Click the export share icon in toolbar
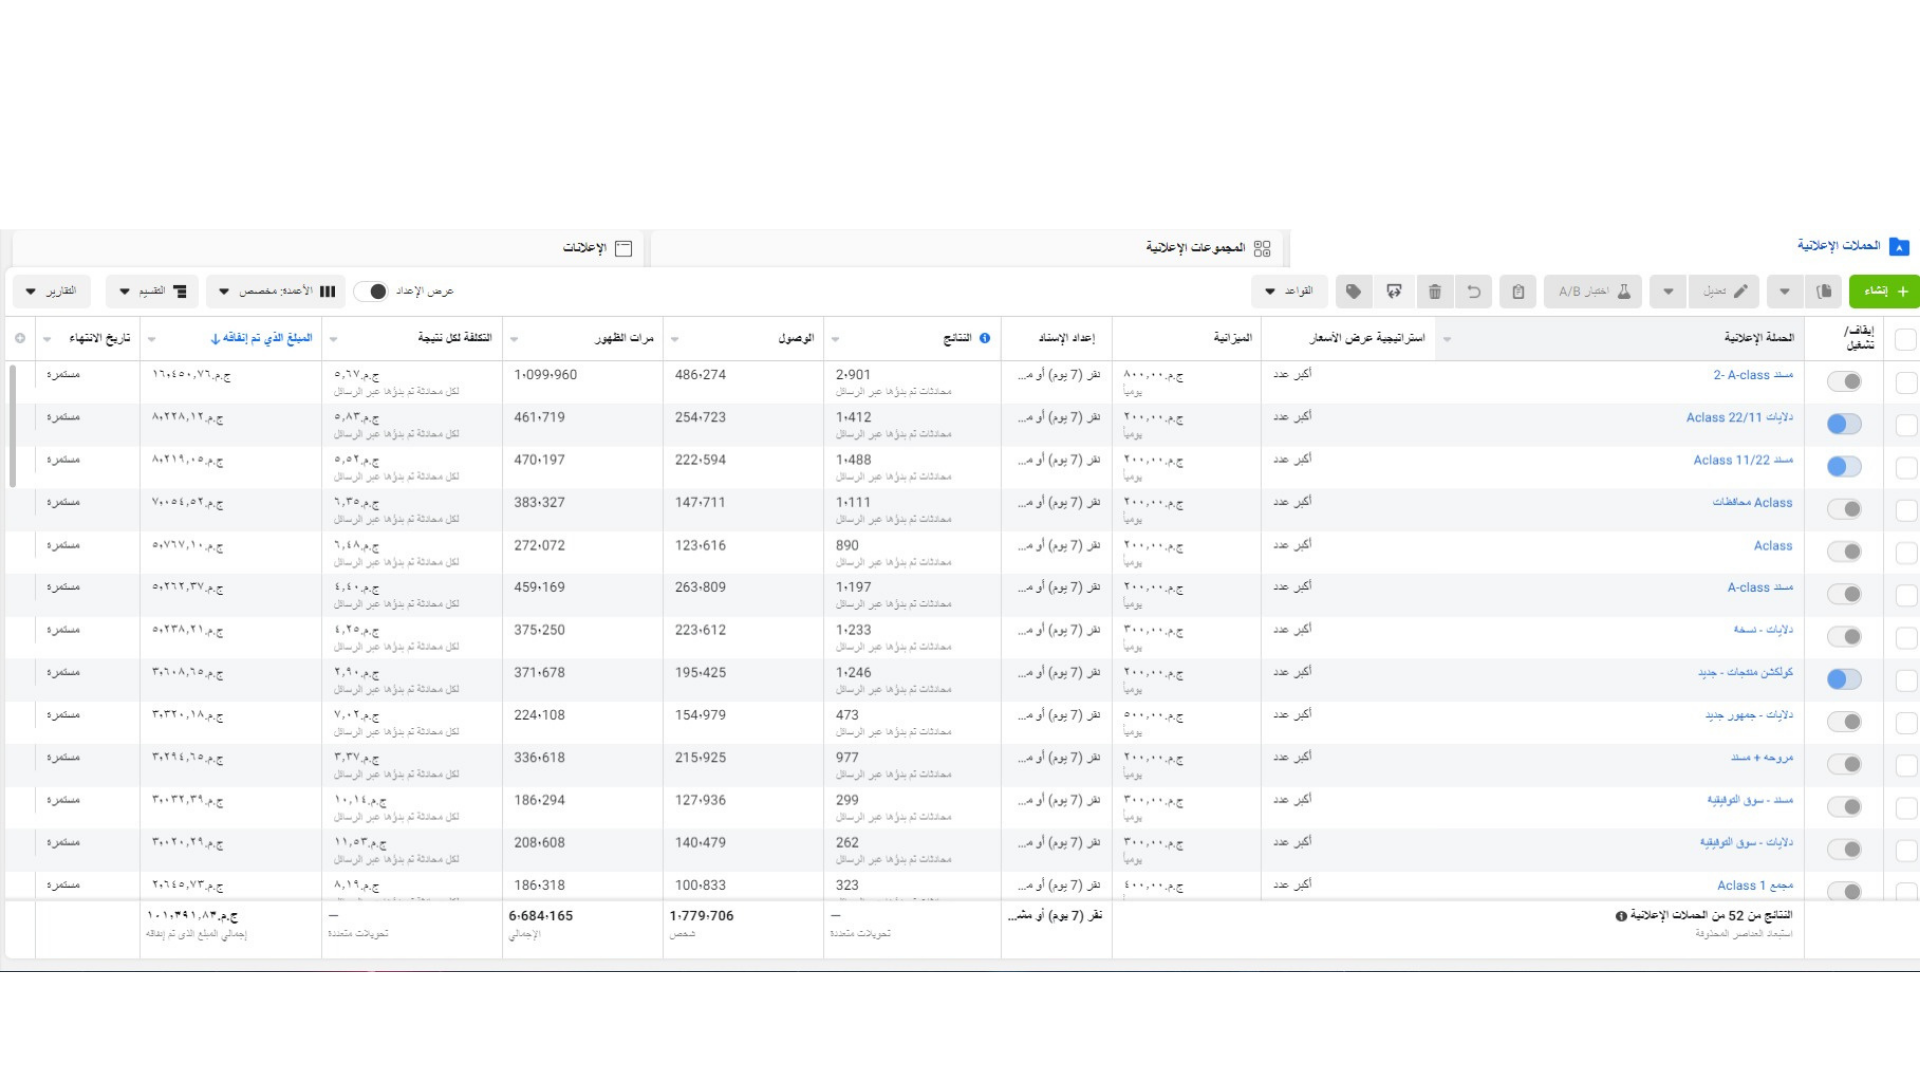1920x1080 pixels. [1394, 291]
